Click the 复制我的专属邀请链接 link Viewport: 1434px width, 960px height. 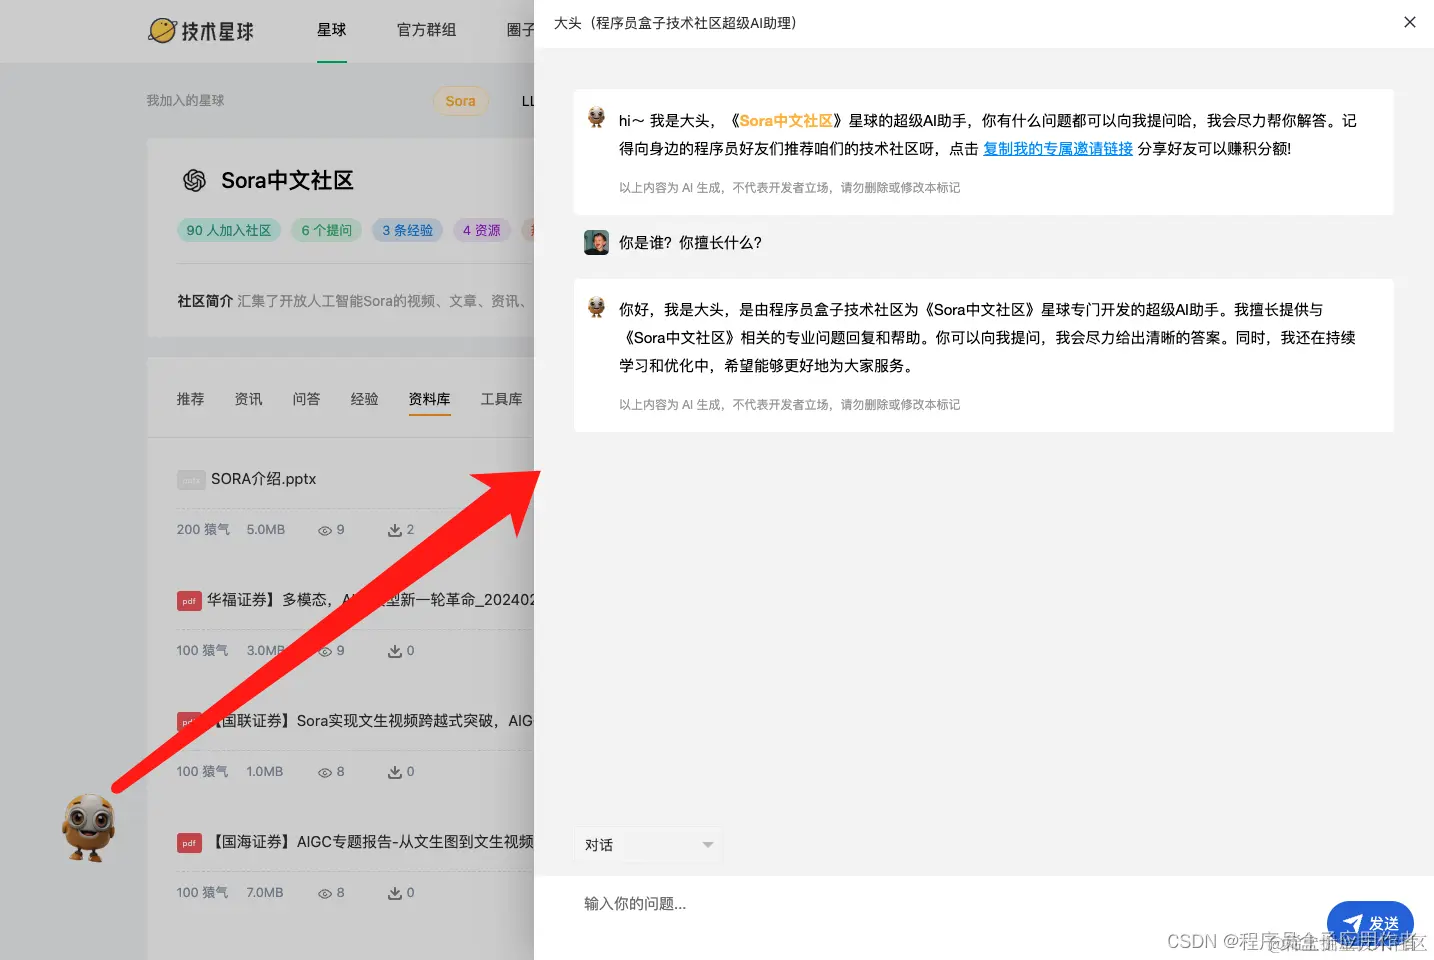coord(1058,149)
